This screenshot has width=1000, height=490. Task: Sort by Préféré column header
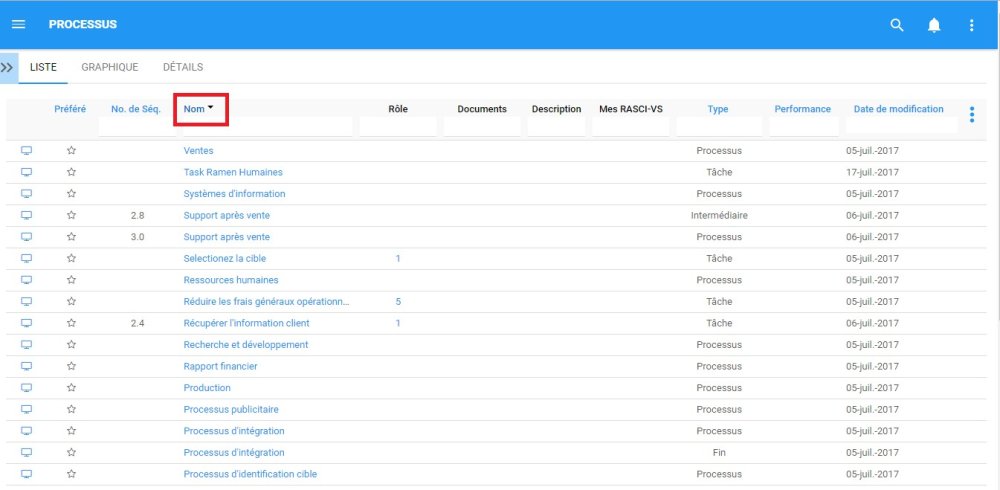(x=70, y=109)
